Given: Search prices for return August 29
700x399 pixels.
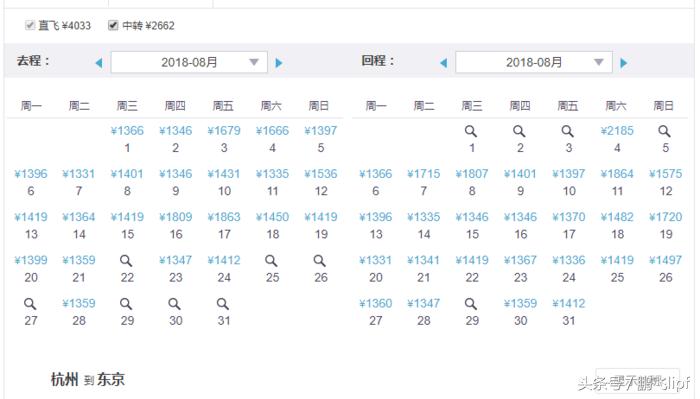Looking at the screenshot, I should point(471,303).
